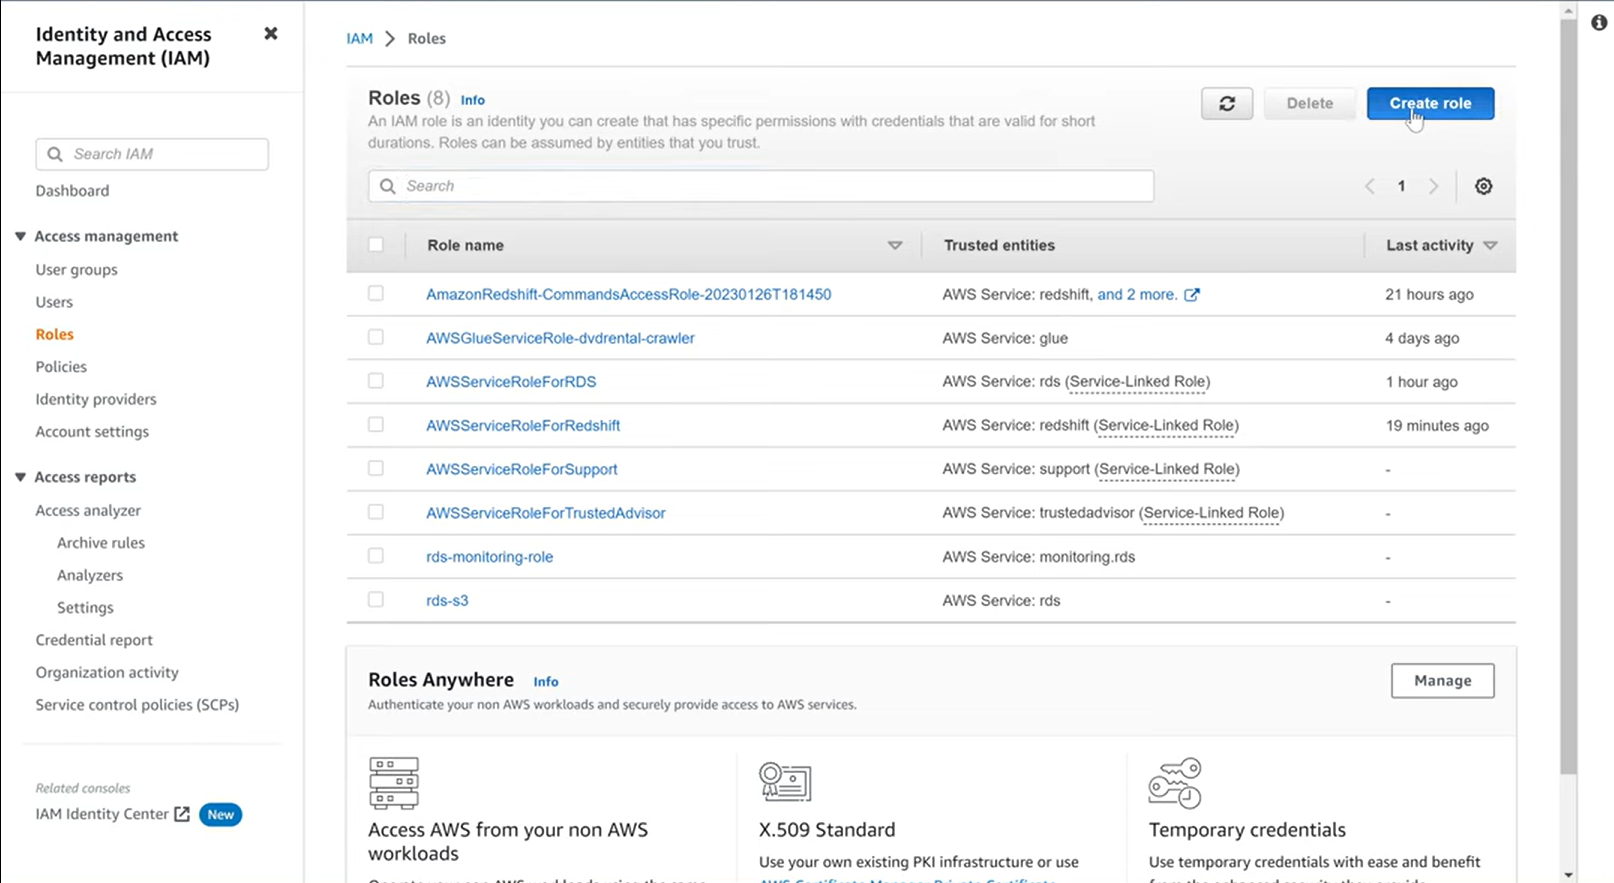
Task: Open AWSServiceRoleForRedshift role link
Action: [523, 426]
